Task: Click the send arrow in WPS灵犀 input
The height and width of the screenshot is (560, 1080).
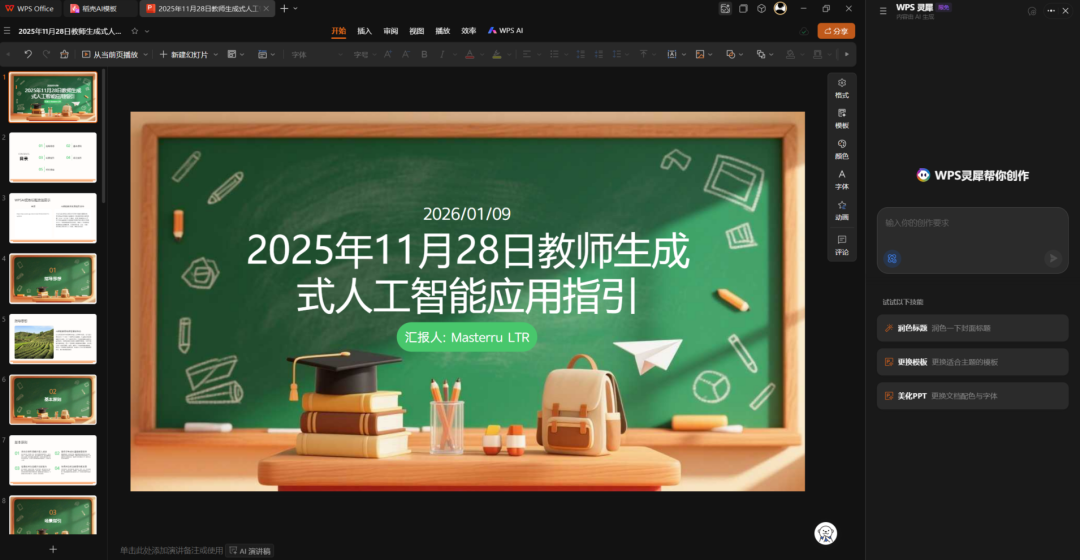Action: pos(1052,258)
